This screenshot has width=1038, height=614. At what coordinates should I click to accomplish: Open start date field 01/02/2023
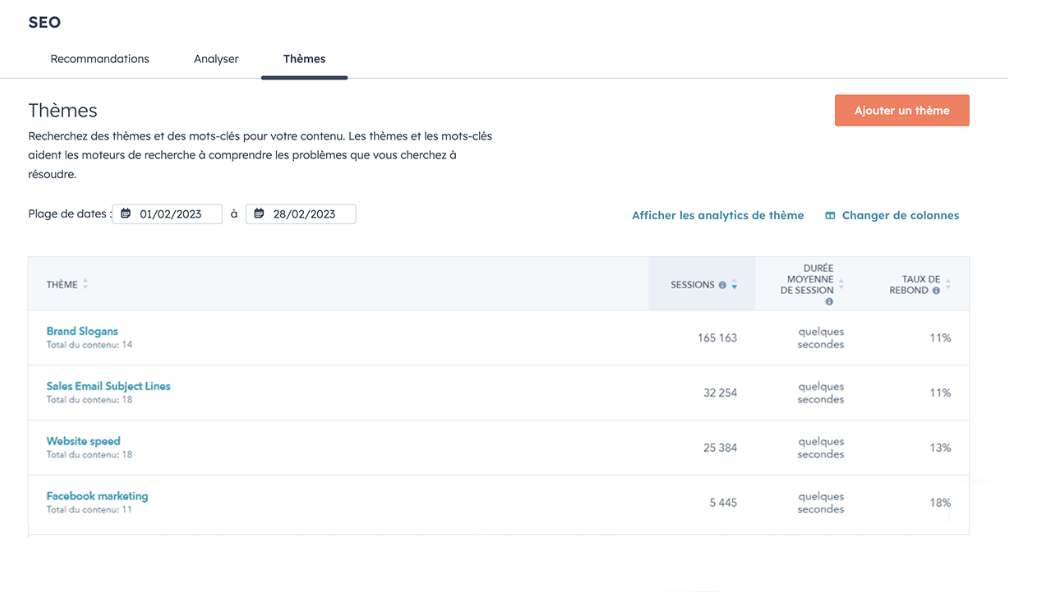pos(167,214)
